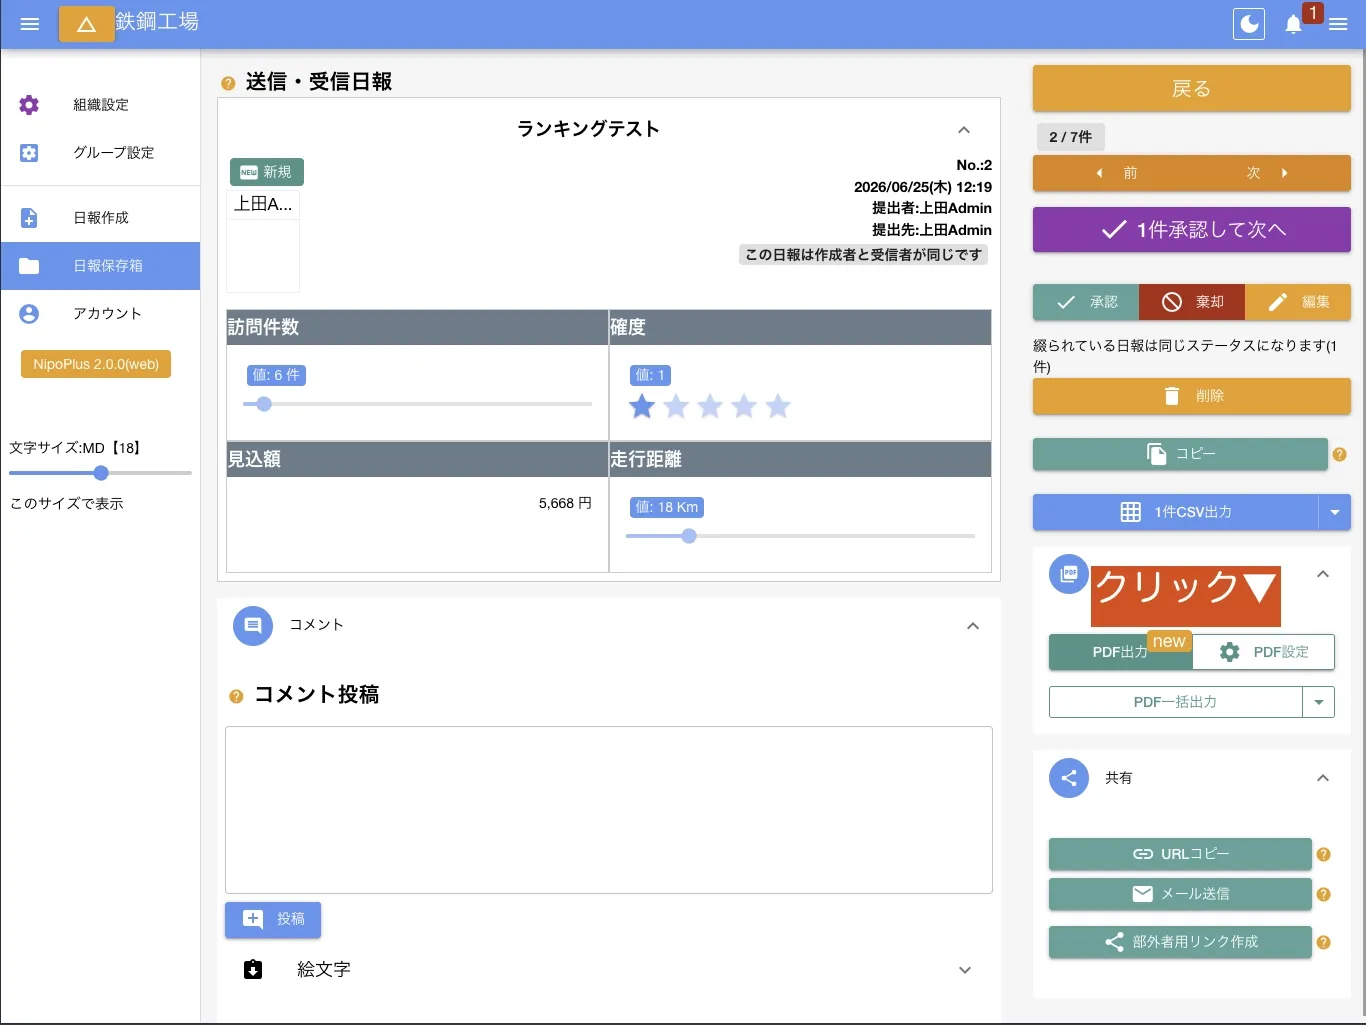1366x1025 pixels.
Task: Click the 絵文字 clipboard icon
Action: tap(253, 970)
